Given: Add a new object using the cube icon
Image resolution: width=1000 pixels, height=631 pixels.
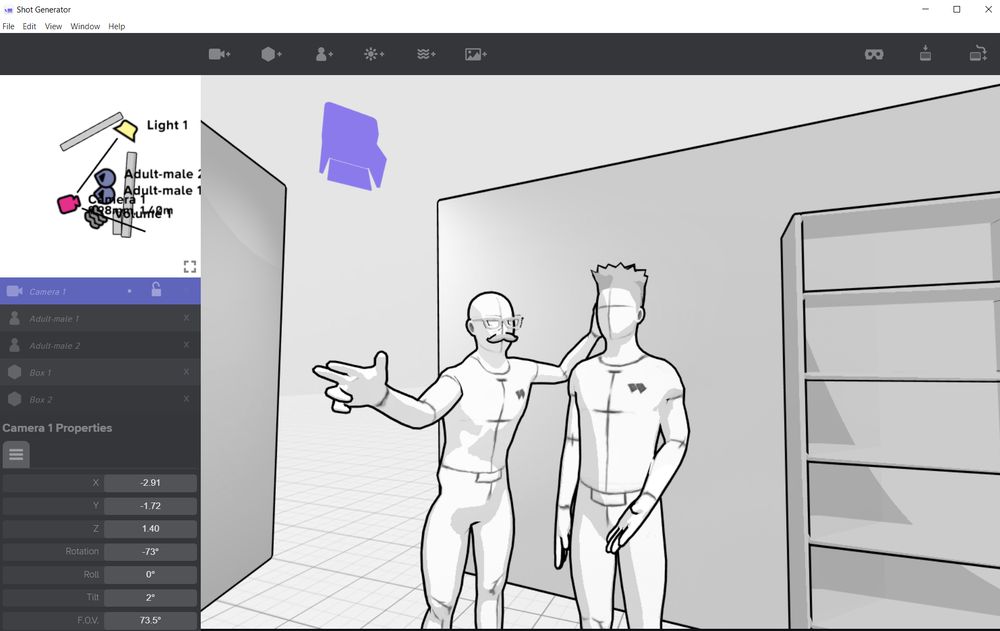Looking at the screenshot, I should 270,54.
